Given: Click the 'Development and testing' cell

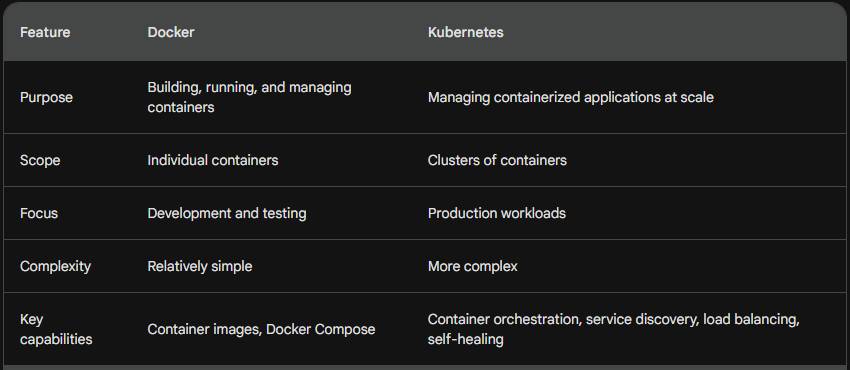Looking at the screenshot, I should point(227,213).
